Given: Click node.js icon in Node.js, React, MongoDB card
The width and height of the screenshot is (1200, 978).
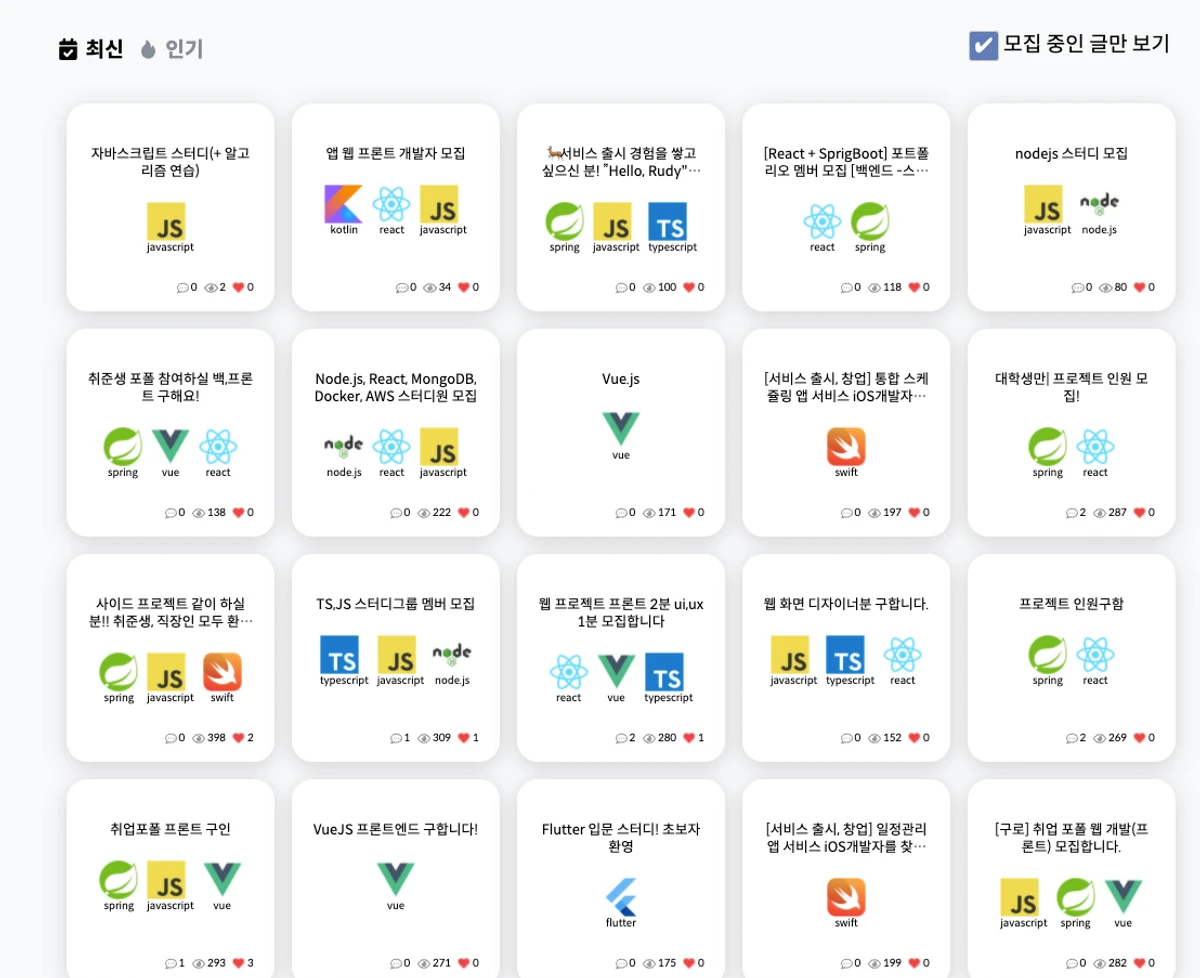Looking at the screenshot, I should click(343, 447).
